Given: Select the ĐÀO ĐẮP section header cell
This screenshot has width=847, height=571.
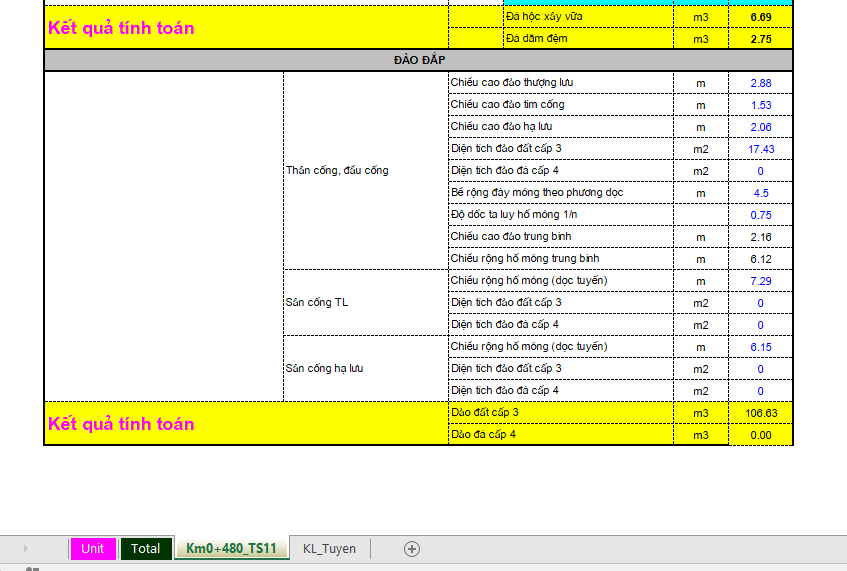Looking at the screenshot, I should [418, 61].
